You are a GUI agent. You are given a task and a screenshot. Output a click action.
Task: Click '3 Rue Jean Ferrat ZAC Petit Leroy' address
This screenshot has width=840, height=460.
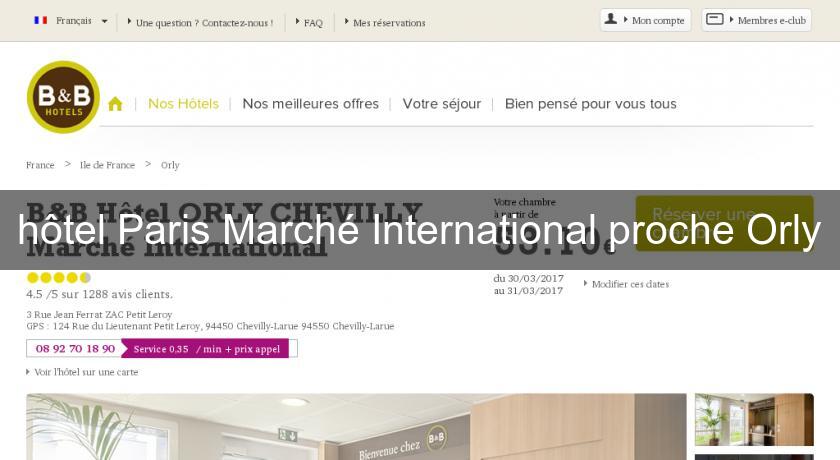pyautogui.click(x=99, y=314)
